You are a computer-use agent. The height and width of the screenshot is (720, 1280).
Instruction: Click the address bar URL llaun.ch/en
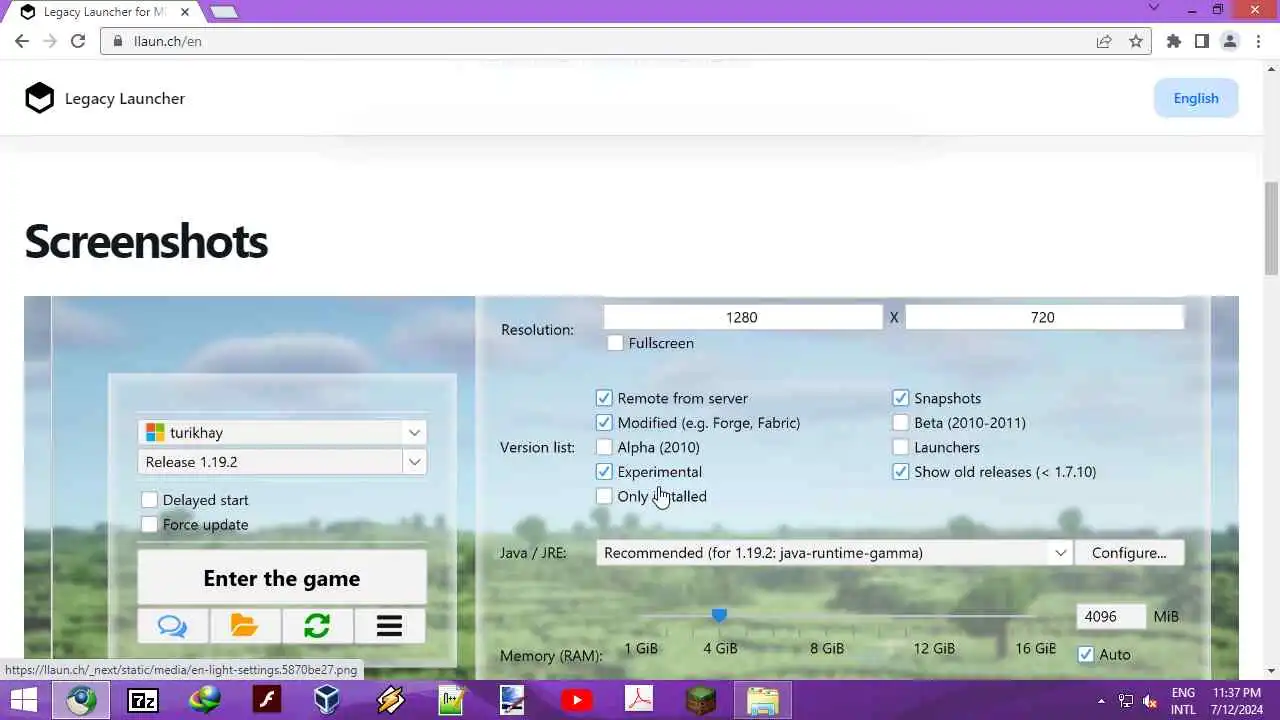click(168, 41)
